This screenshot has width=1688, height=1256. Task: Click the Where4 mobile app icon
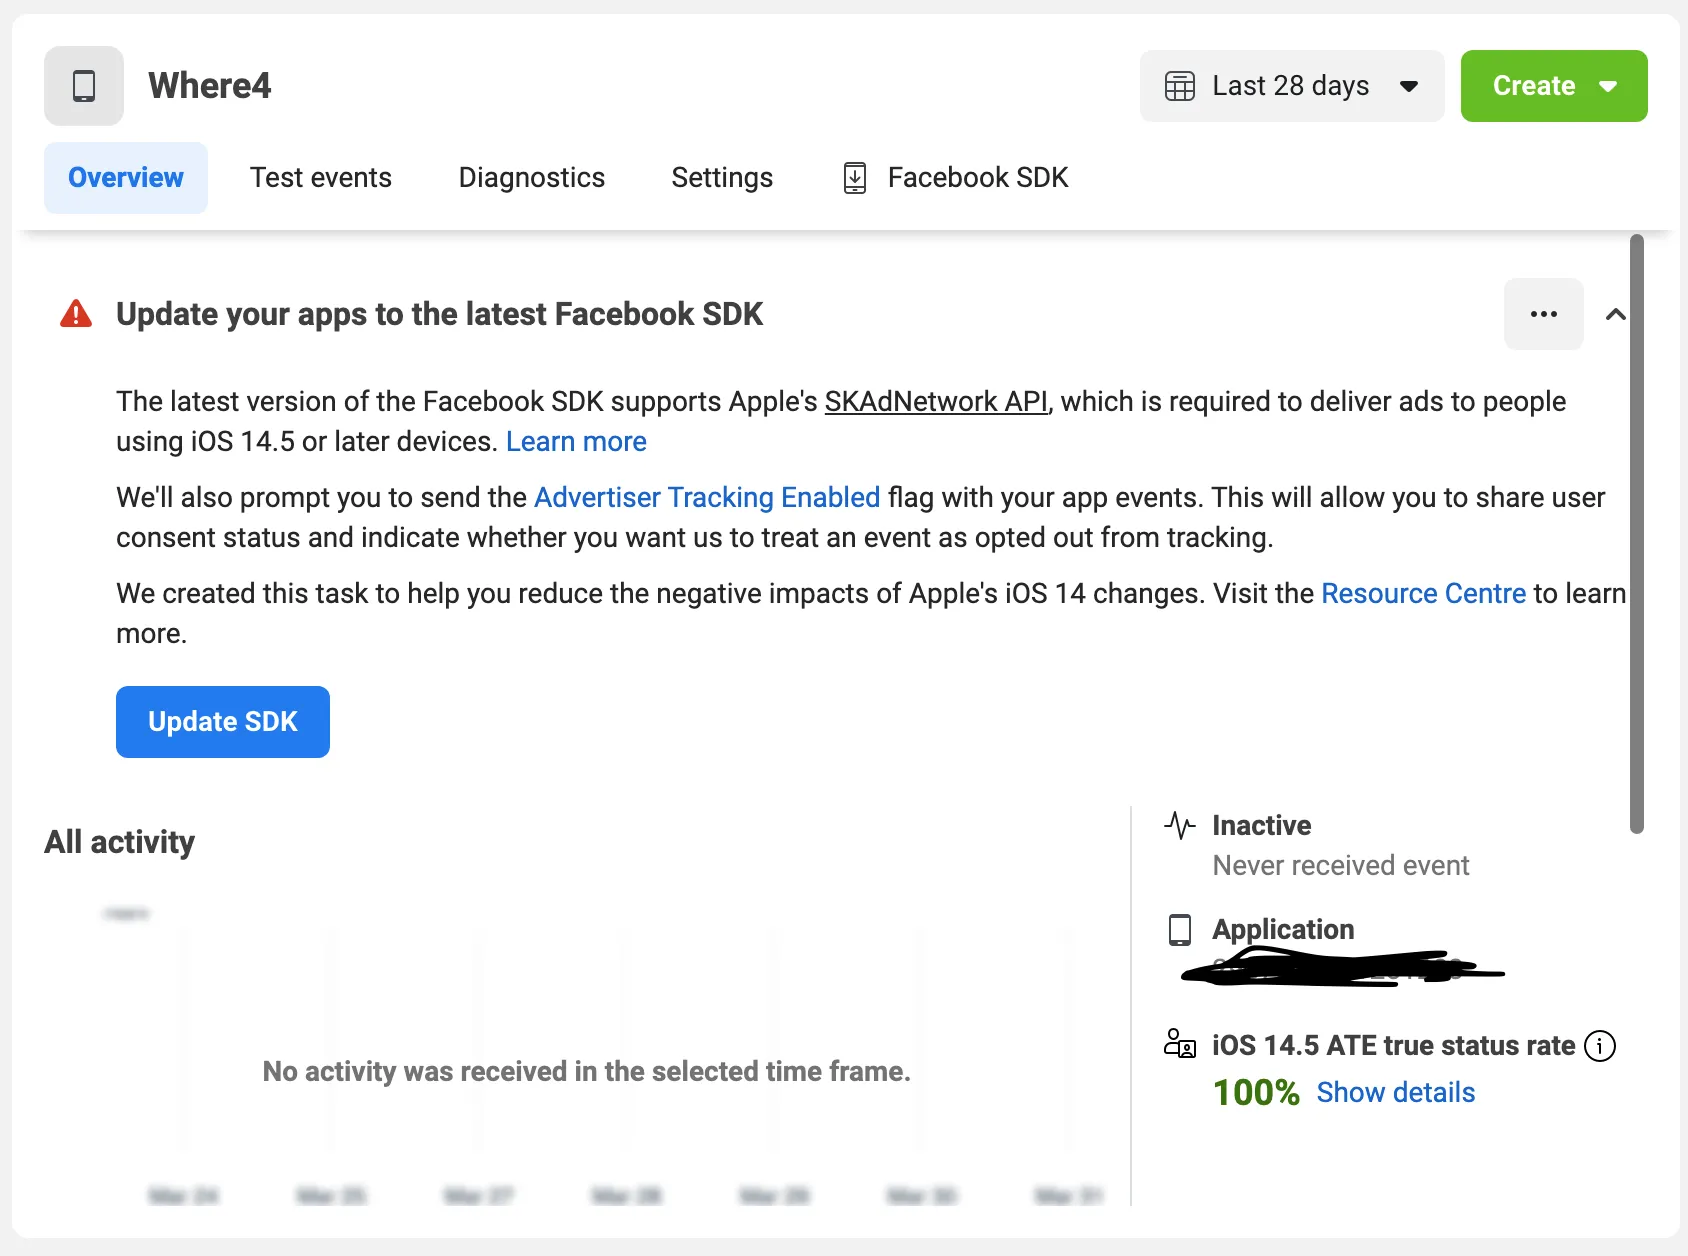[x=84, y=86]
